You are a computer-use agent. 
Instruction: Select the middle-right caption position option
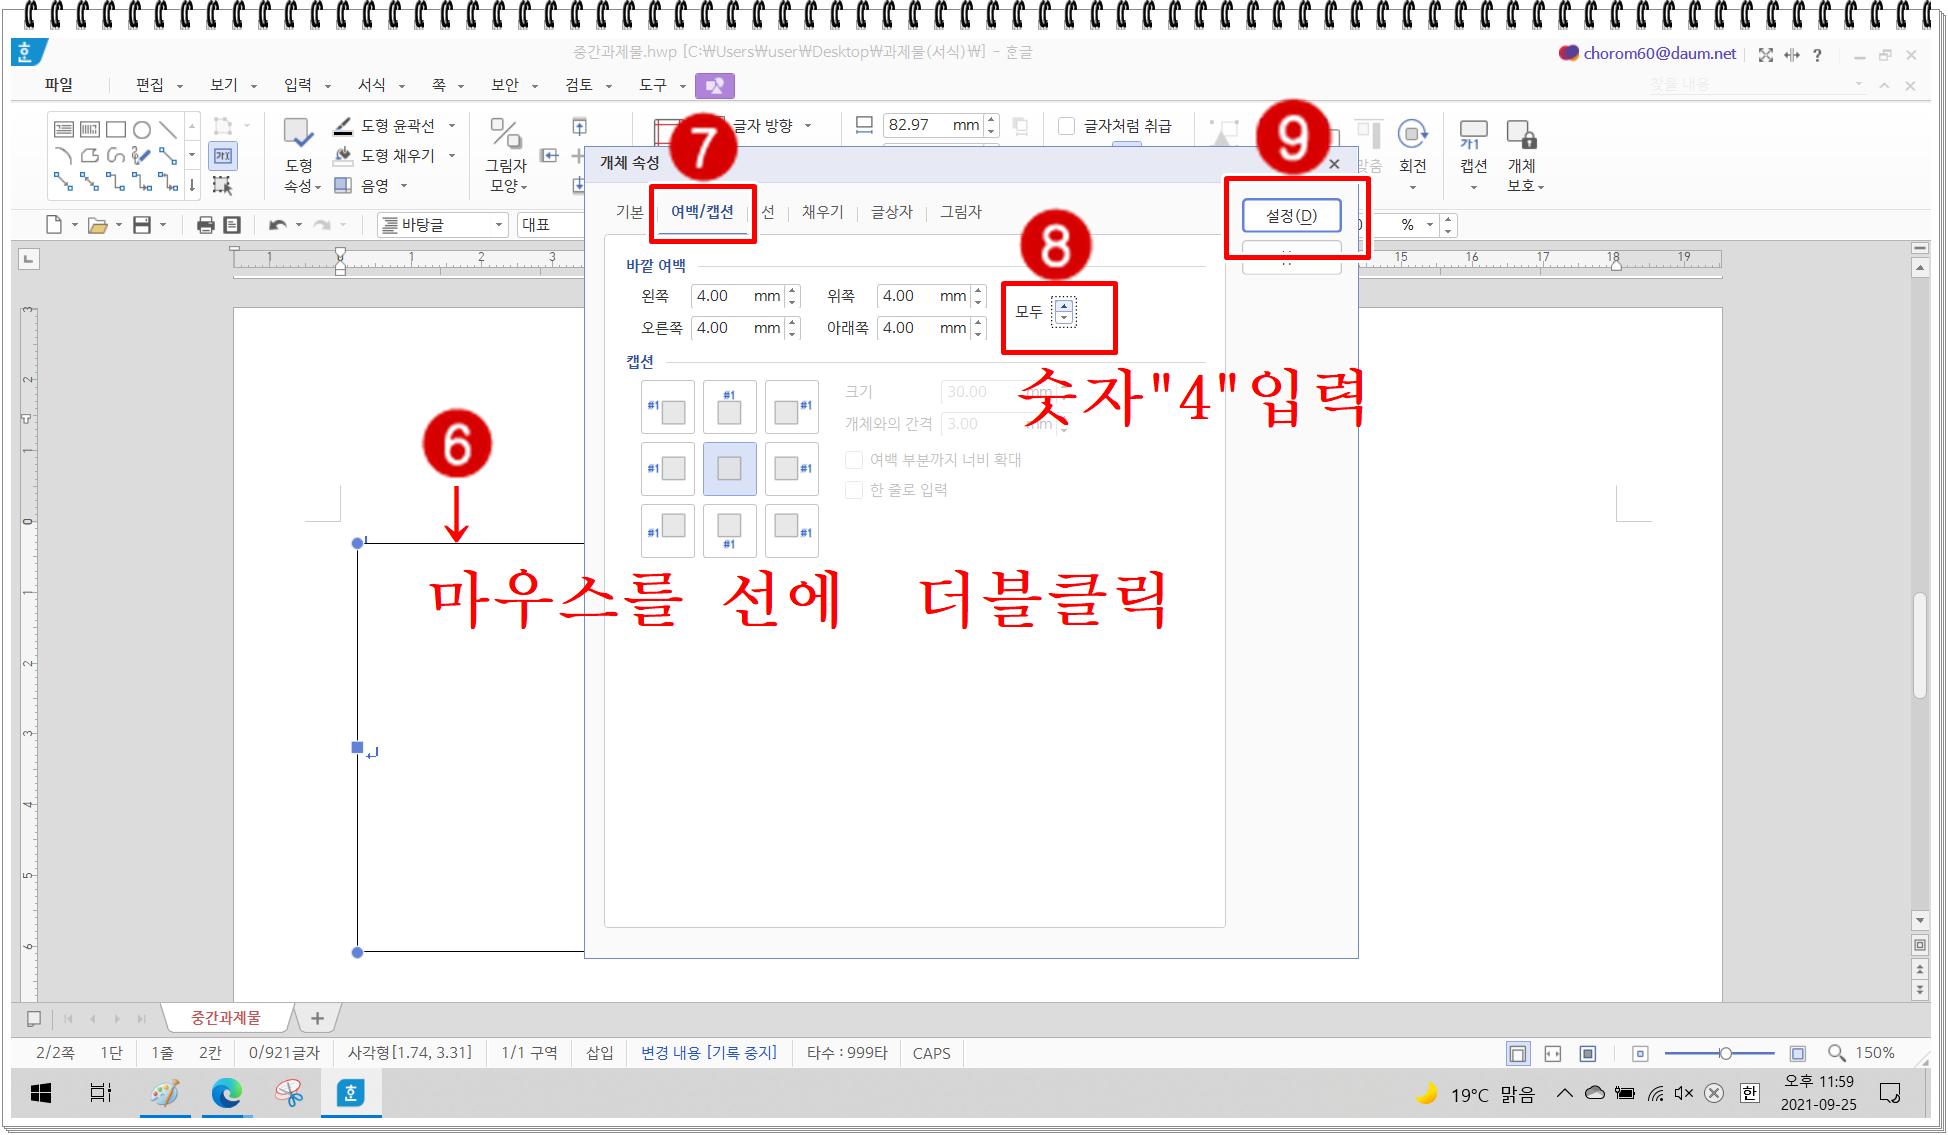[x=792, y=469]
